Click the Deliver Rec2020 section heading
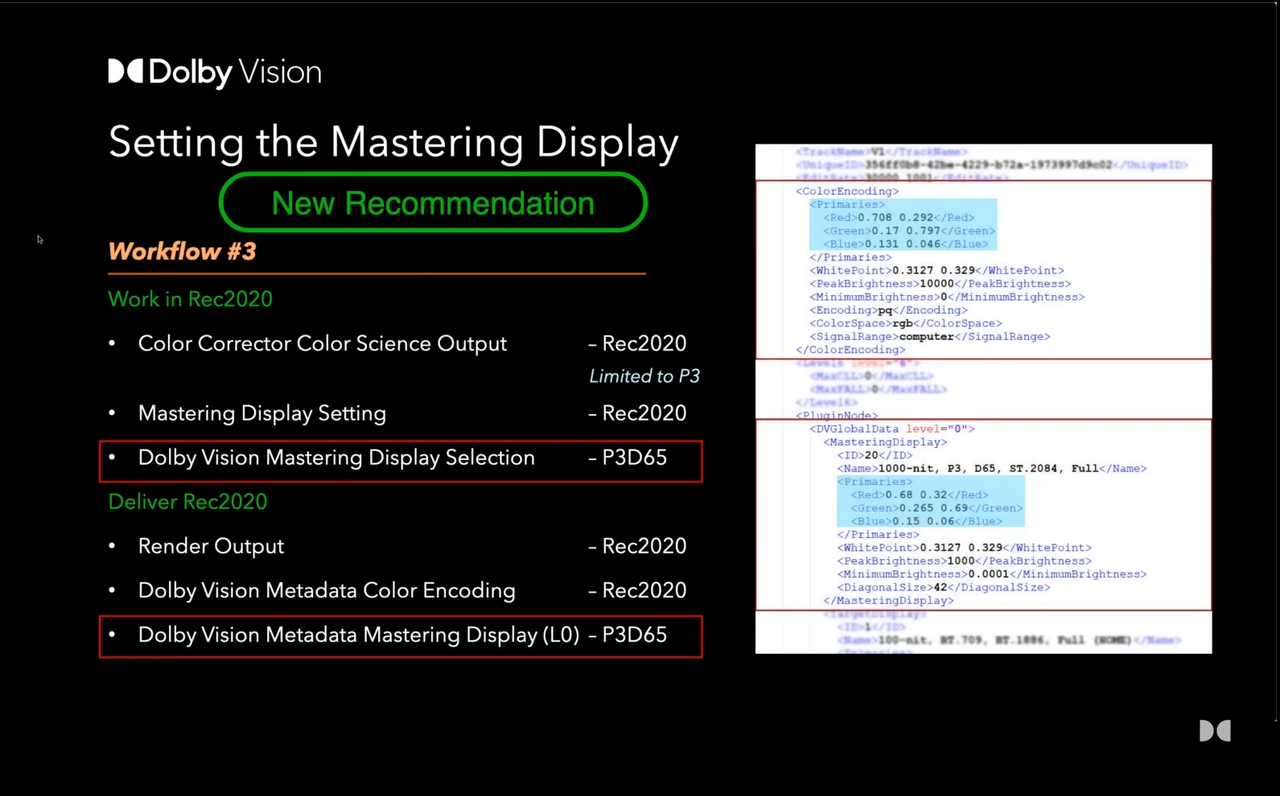The width and height of the screenshot is (1280, 796). click(x=188, y=501)
